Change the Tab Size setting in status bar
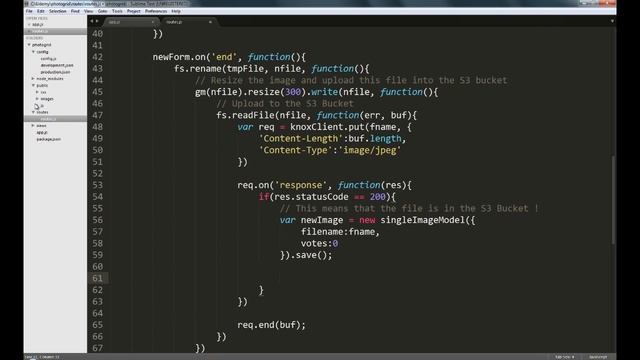640x360 pixels. click(x=564, y=357)
